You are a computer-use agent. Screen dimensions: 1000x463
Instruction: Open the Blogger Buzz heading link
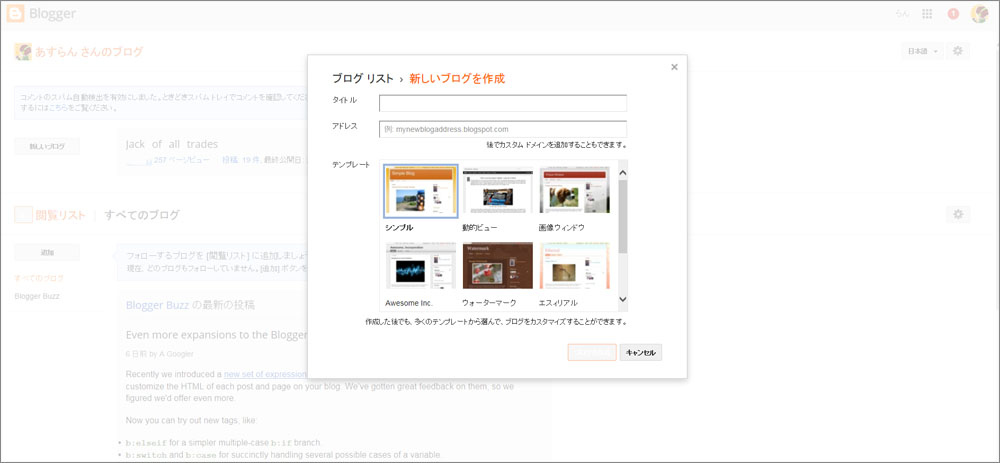pyautogui.click(x=157, y=305)
